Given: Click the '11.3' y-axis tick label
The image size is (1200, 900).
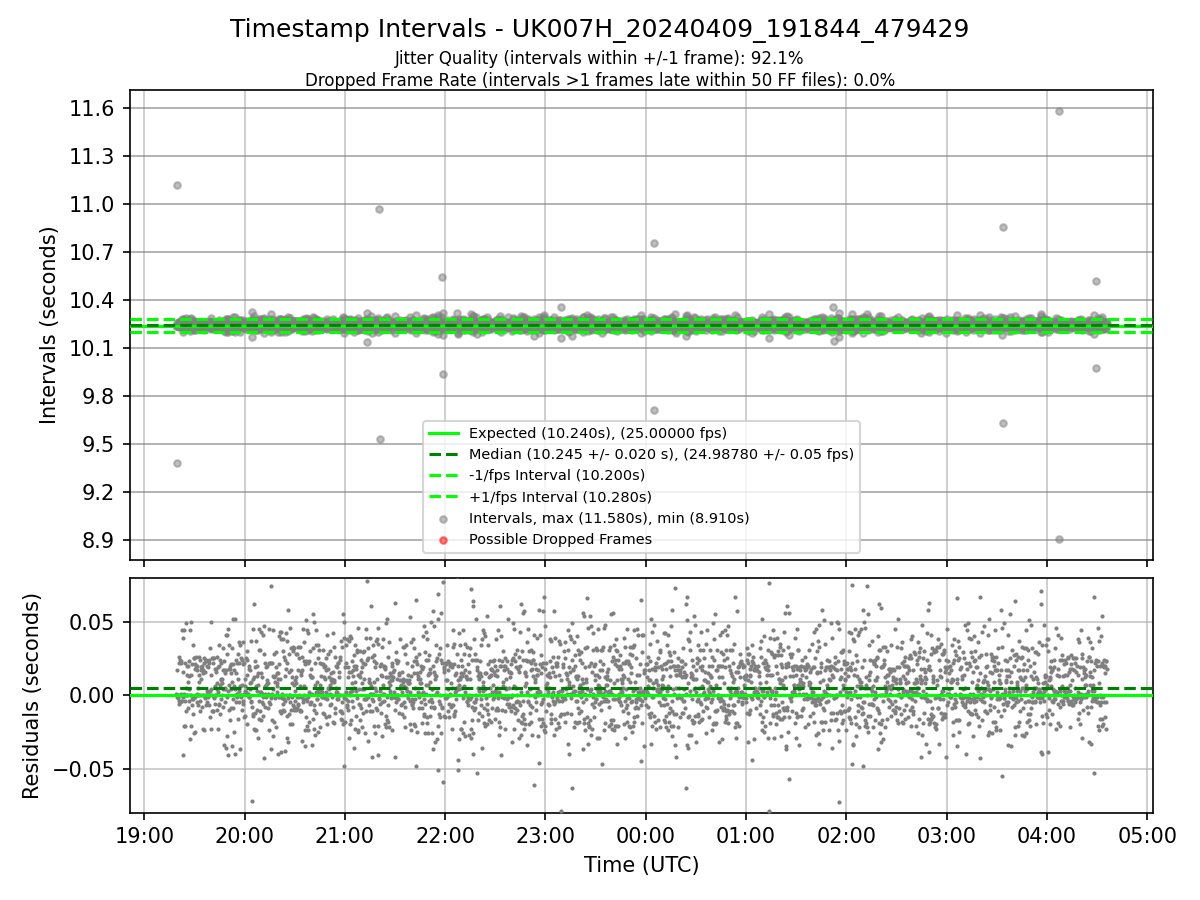Looking at the screenshot, I should coord(92,156).
